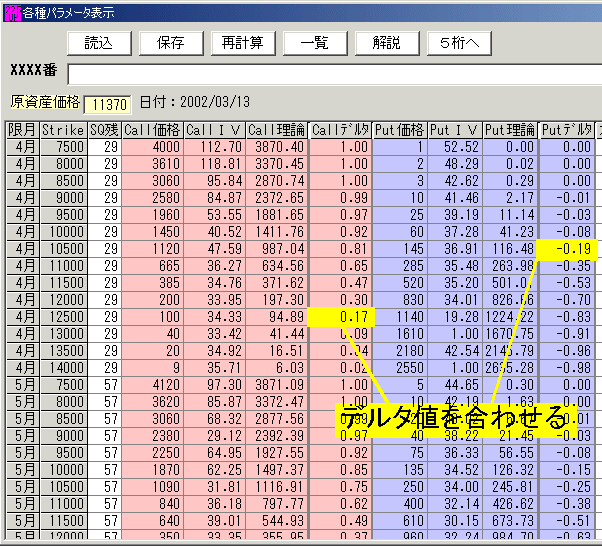Click Call theory value 197.30
The image size is (602, 546).
(x=276, y=300)
